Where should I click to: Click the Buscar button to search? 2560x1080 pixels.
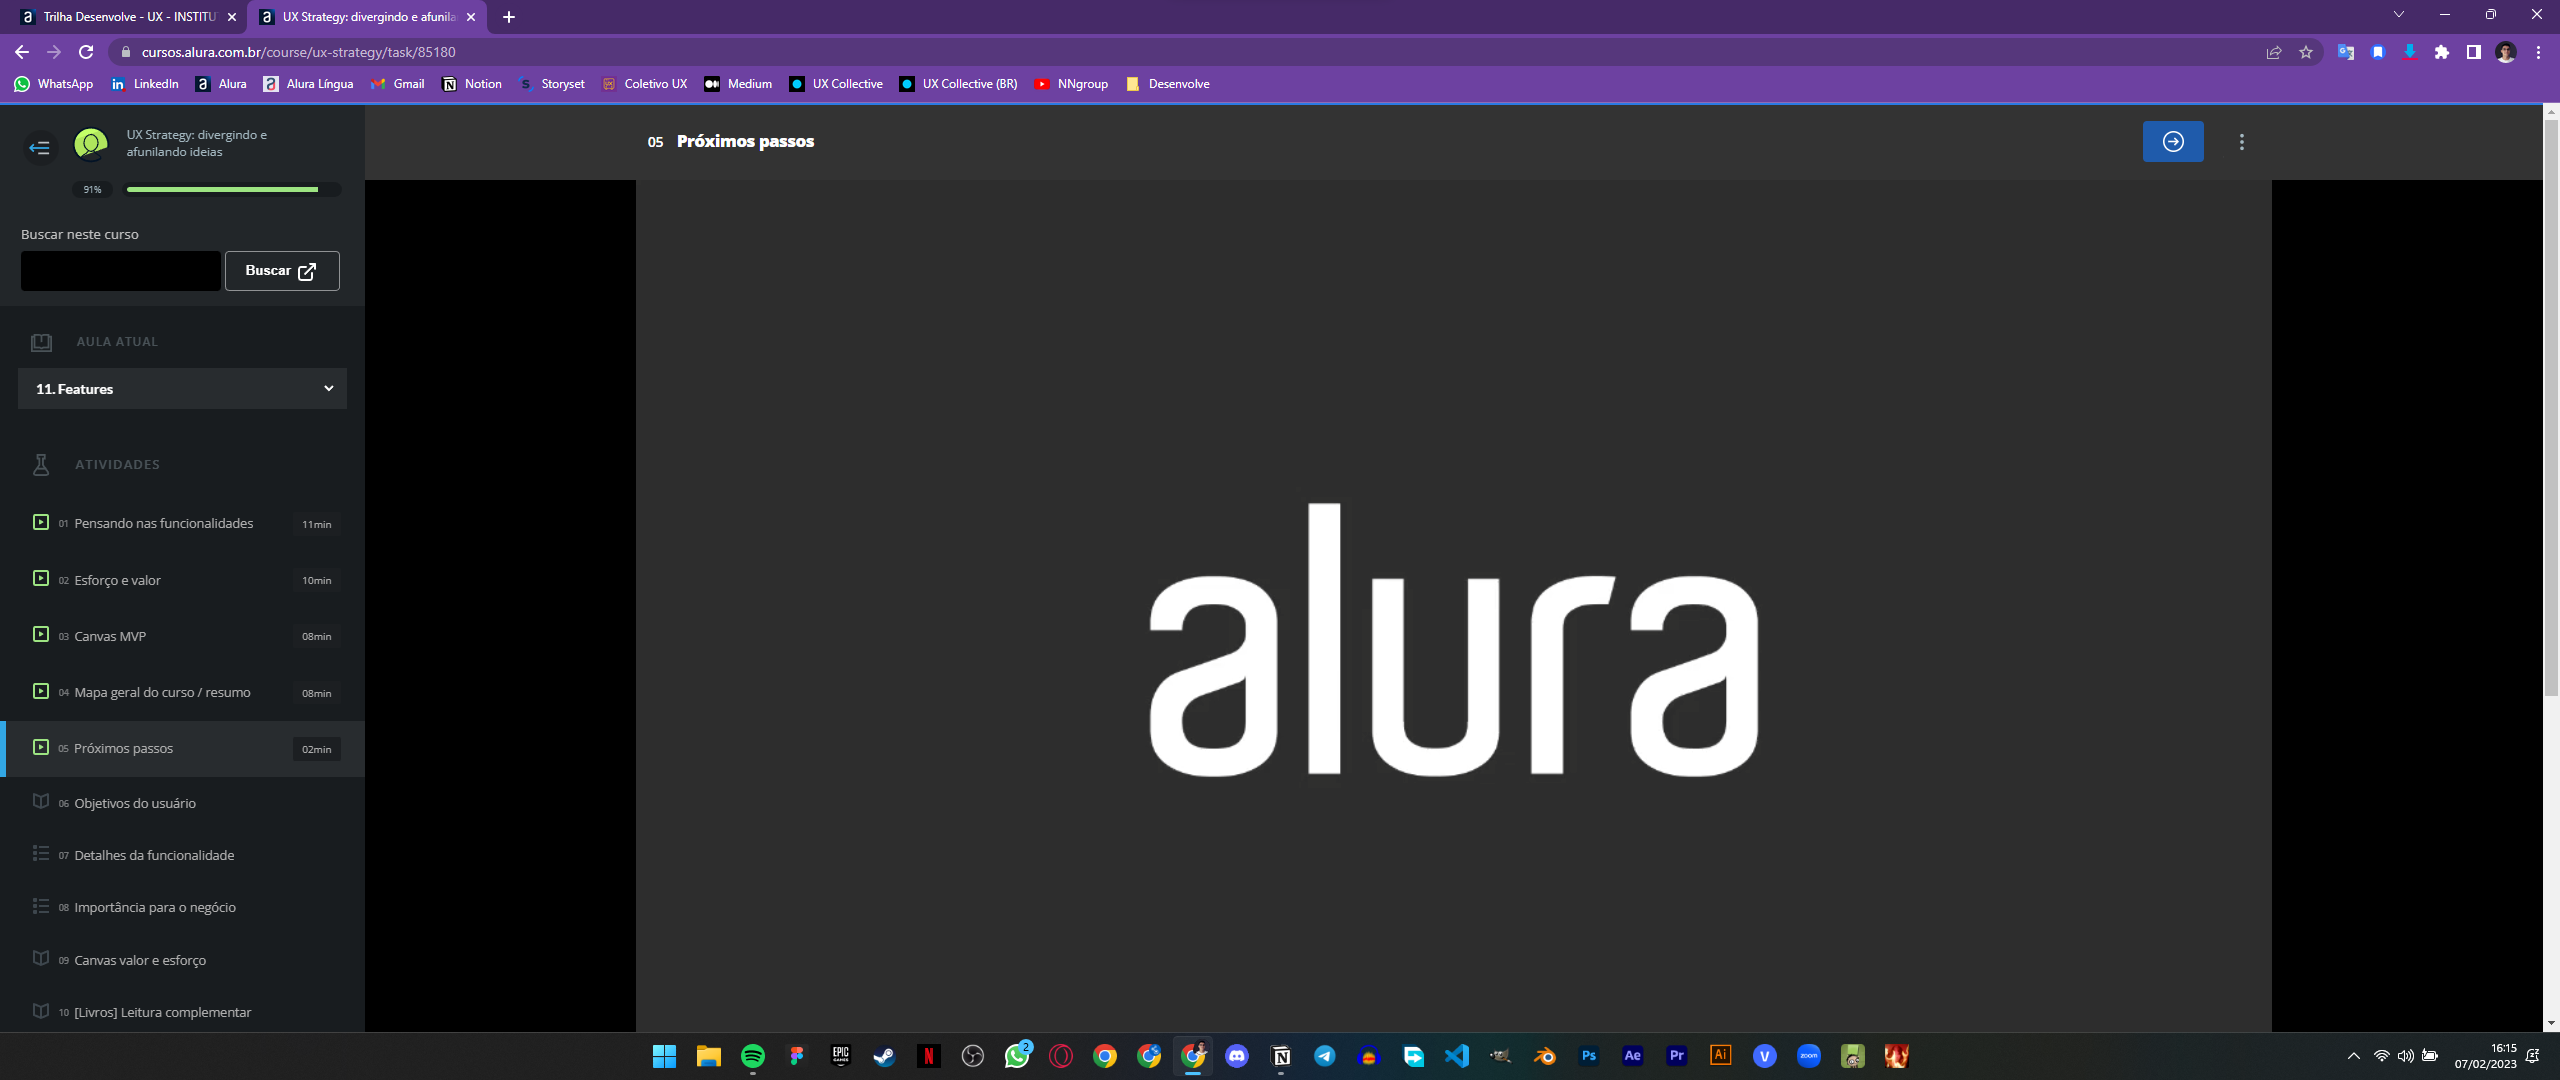pos(281,269)
